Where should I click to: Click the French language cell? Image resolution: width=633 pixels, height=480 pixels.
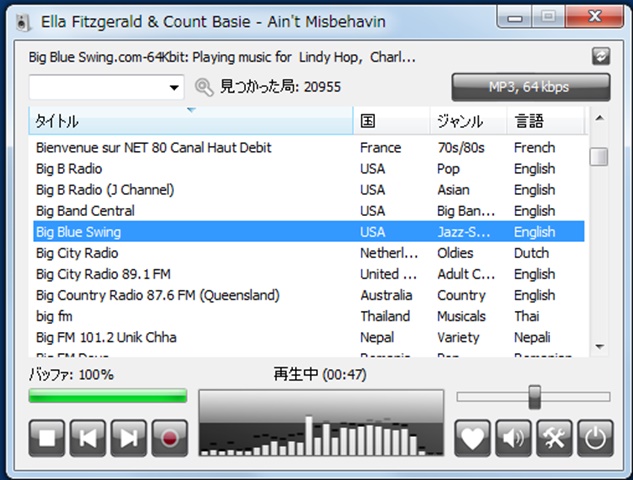tap(534, 148)
